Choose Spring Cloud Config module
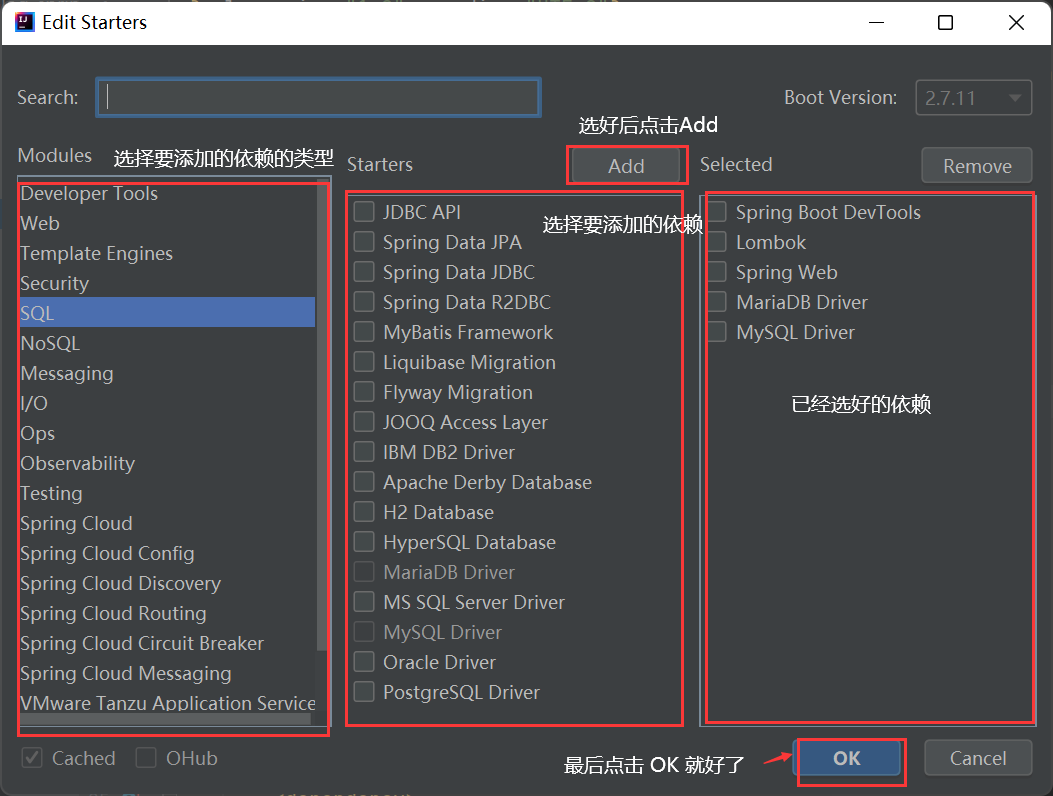Image resolution: width=1053 pixels, height=796 pixels. click(167, 553)
